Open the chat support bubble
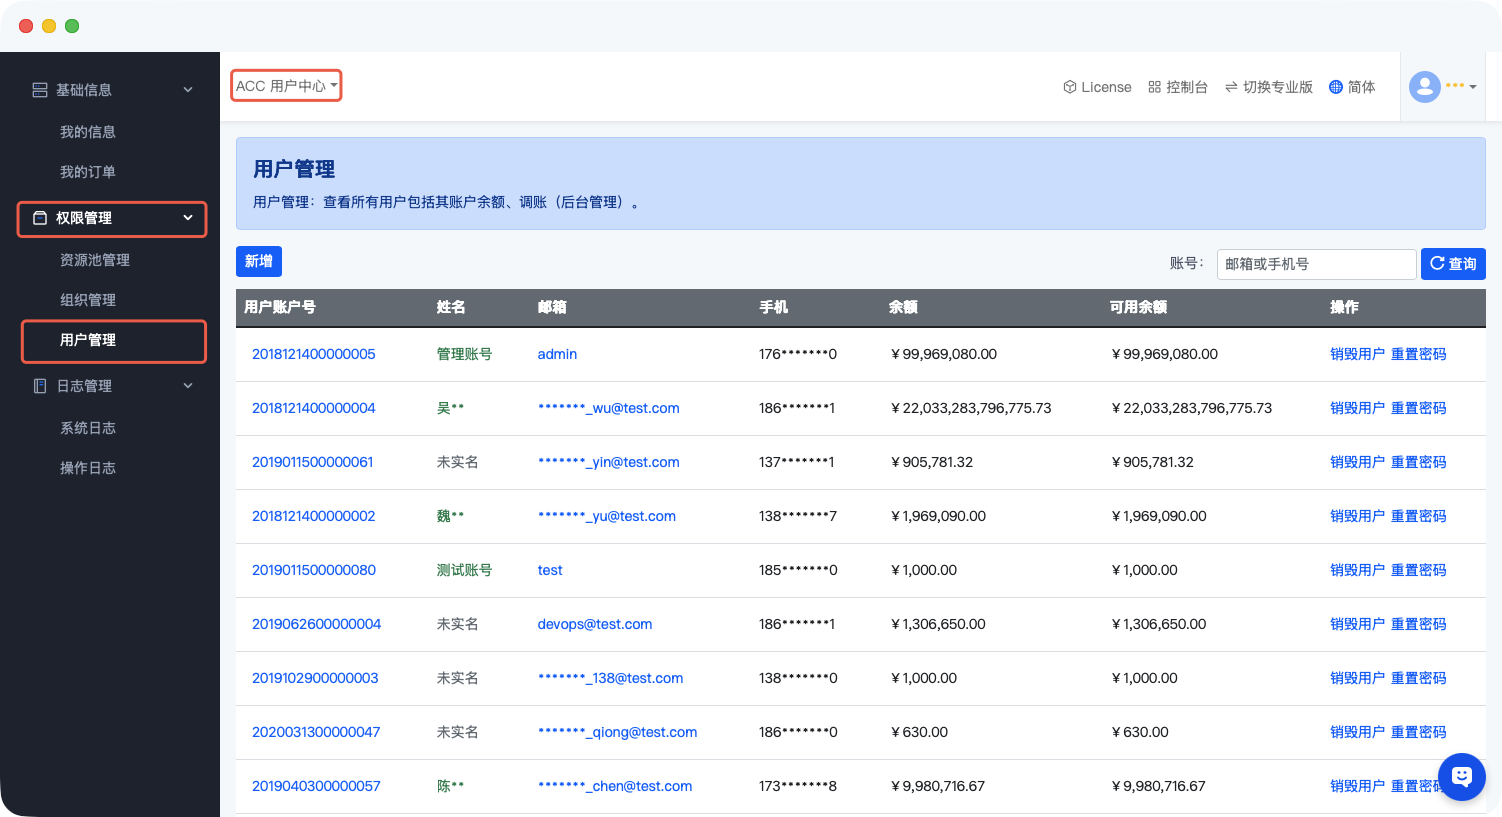 pos(1461,776)
